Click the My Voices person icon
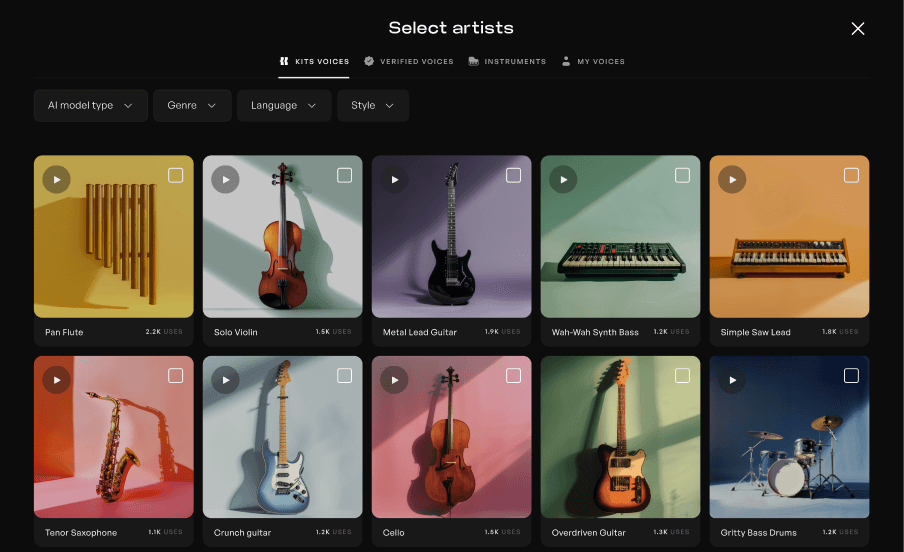The height and width of the screenshot is (552, 904). click(566, 61)
